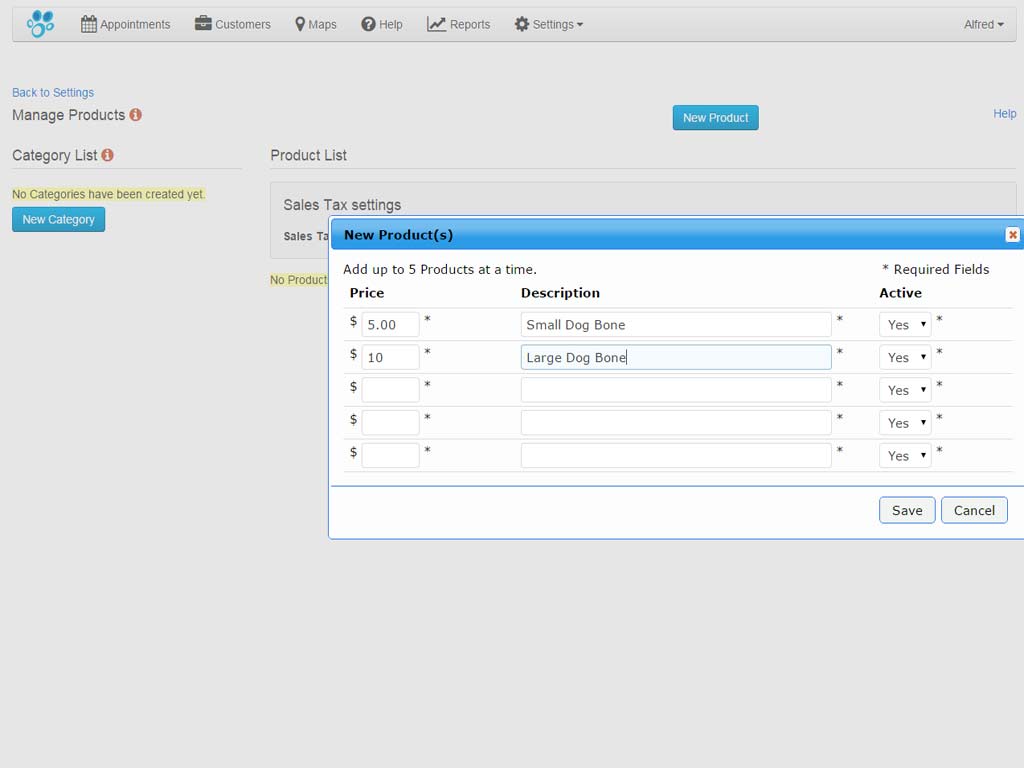Cancel the New Product dialog
The image size is (1024, 768).
[x=974, y=510]
